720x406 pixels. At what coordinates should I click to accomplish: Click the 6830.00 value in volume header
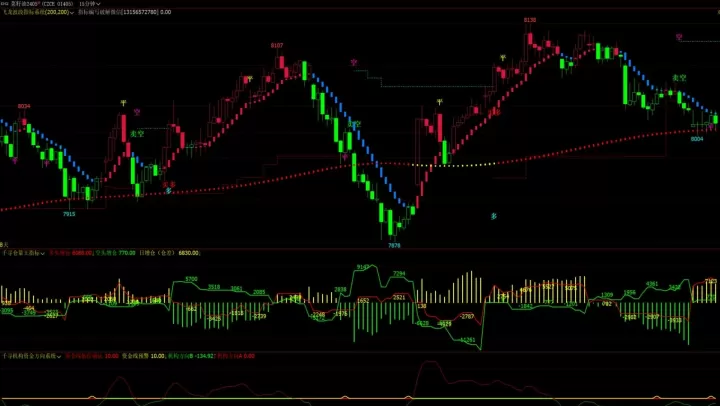point(188,253)
